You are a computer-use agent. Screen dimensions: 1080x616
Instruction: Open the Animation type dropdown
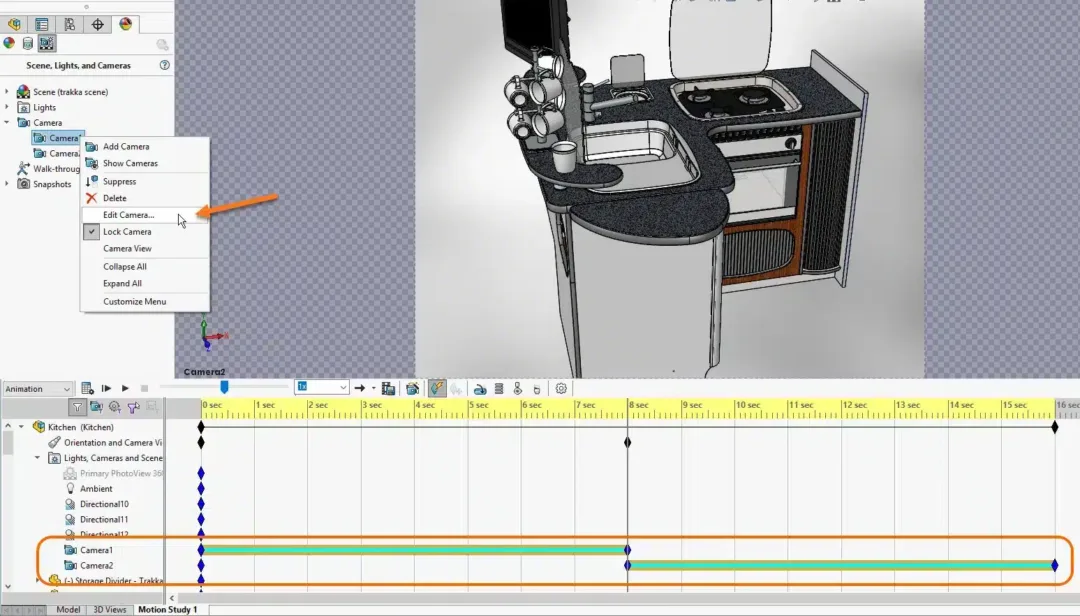point(38,388)
